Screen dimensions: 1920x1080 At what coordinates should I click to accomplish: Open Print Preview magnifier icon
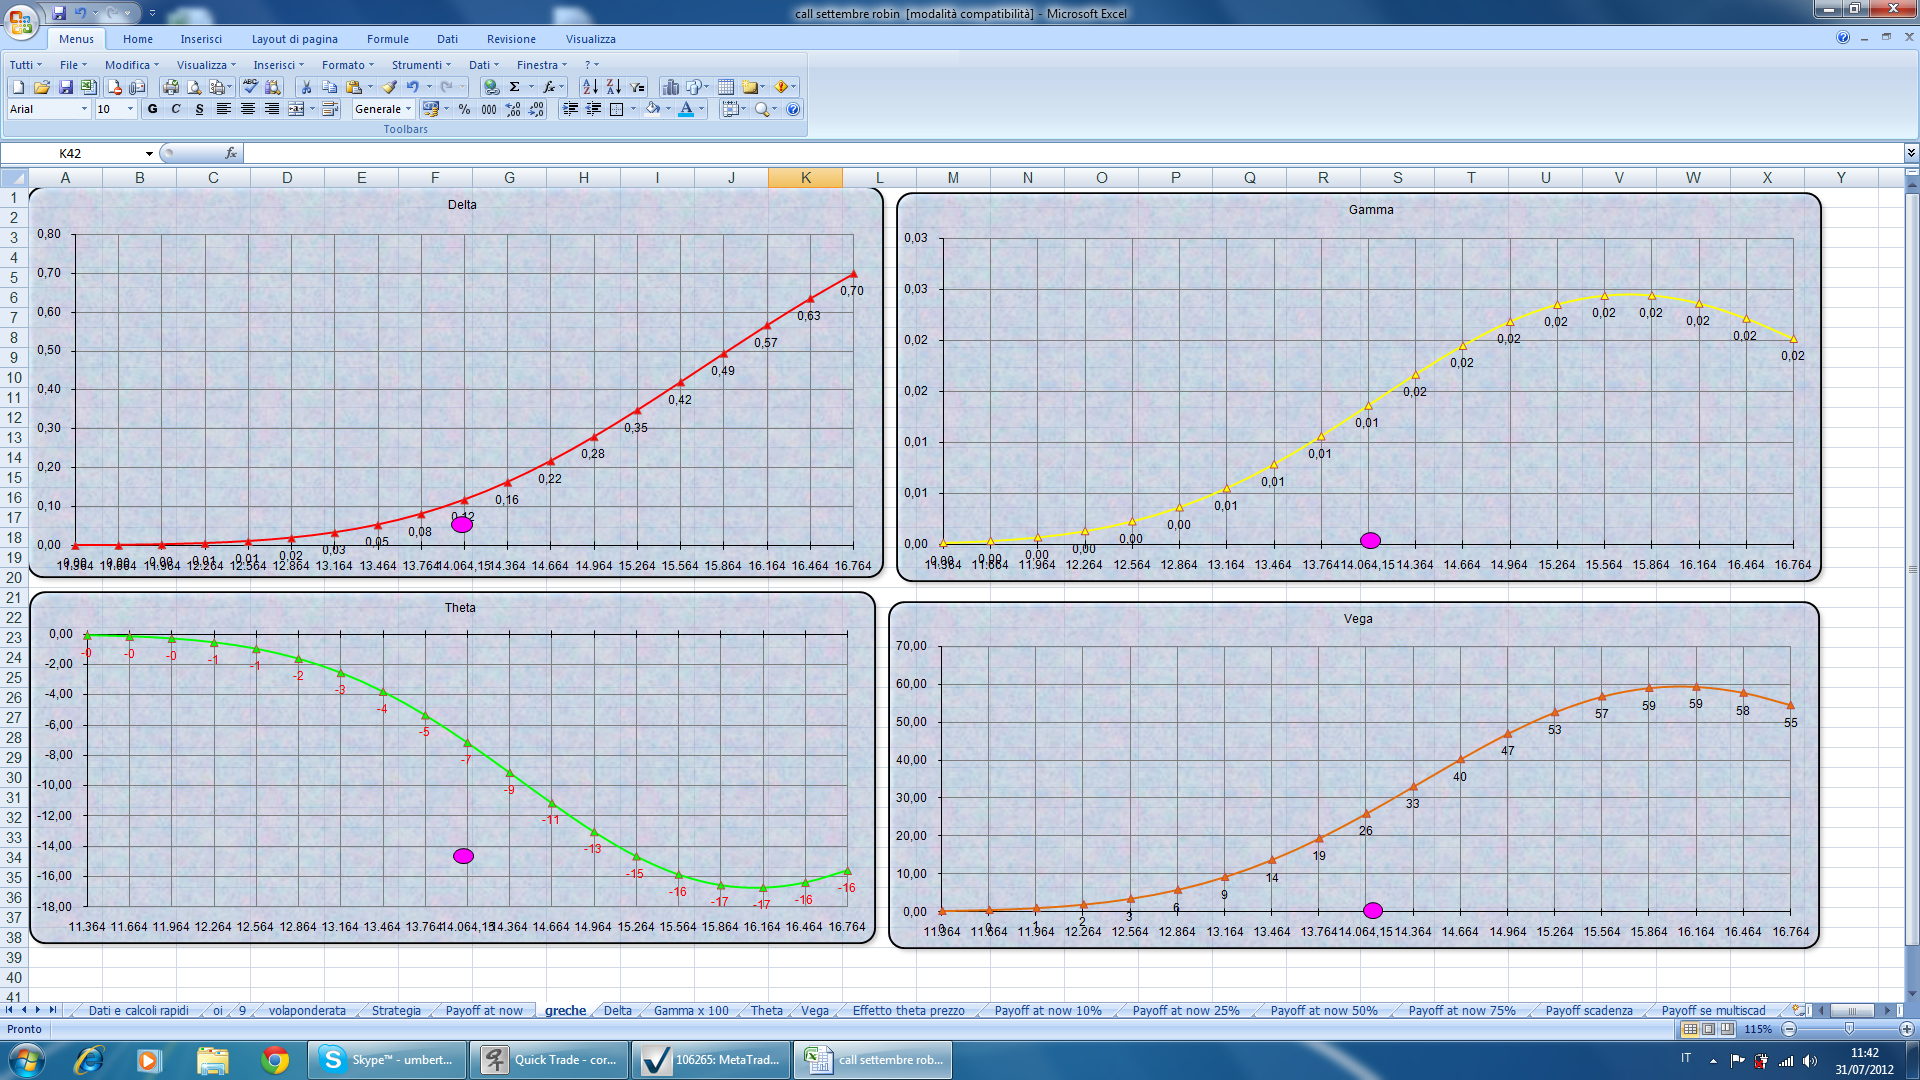tap(194, 87)
